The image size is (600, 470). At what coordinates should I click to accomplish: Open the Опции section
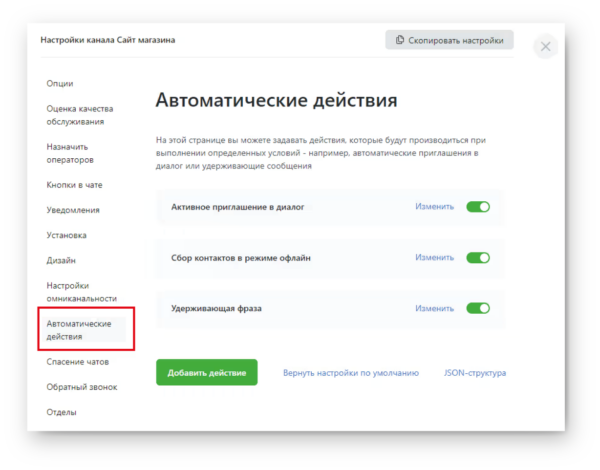click(x=60, y=83)
